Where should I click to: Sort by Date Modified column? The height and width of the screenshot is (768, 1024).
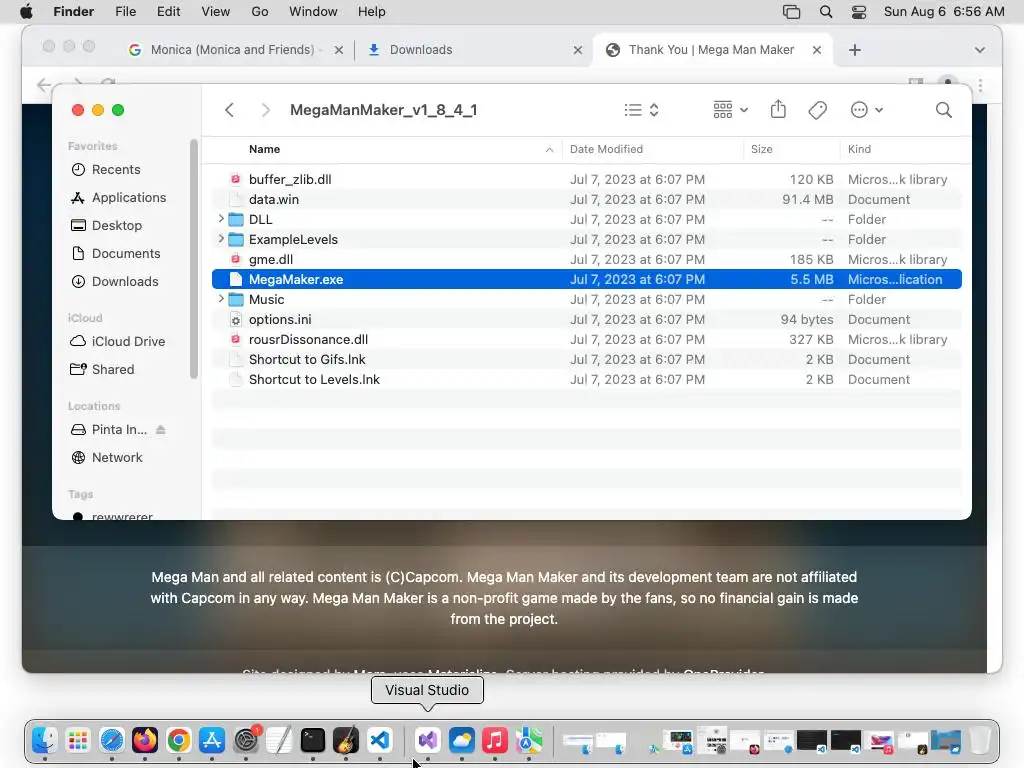click(606, 149)
